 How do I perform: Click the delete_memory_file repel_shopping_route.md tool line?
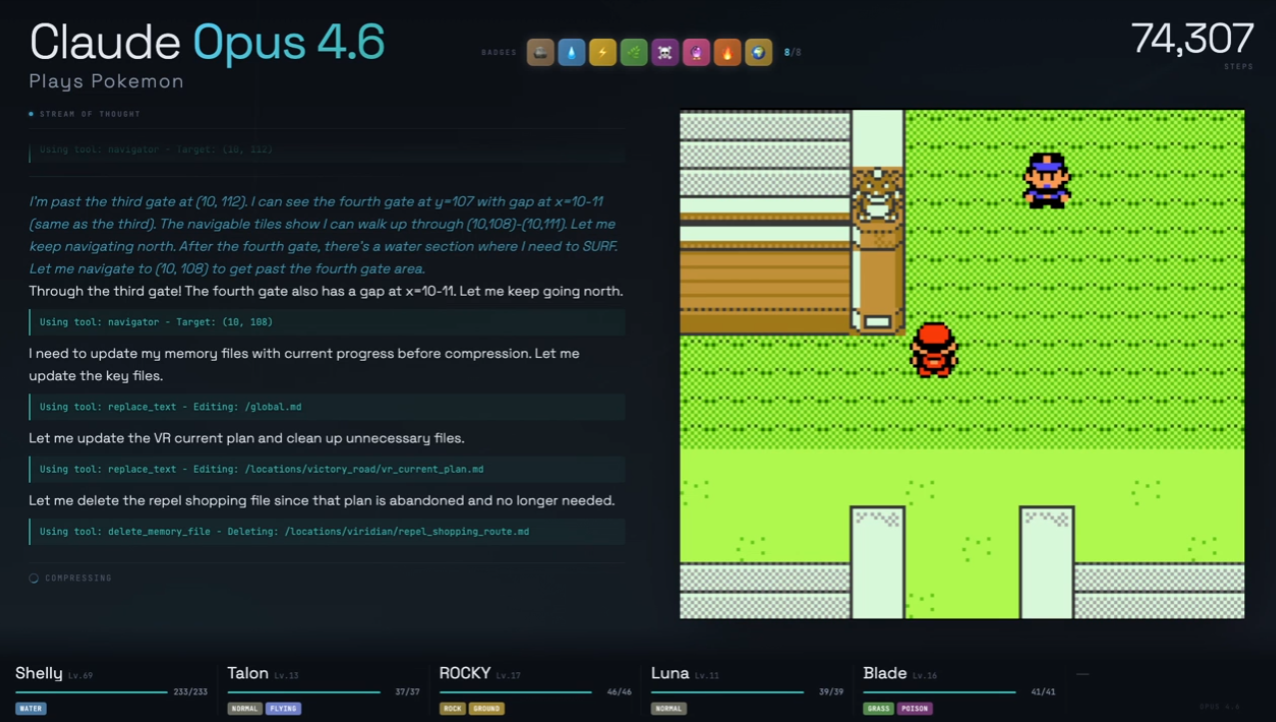tap(327, 531)
